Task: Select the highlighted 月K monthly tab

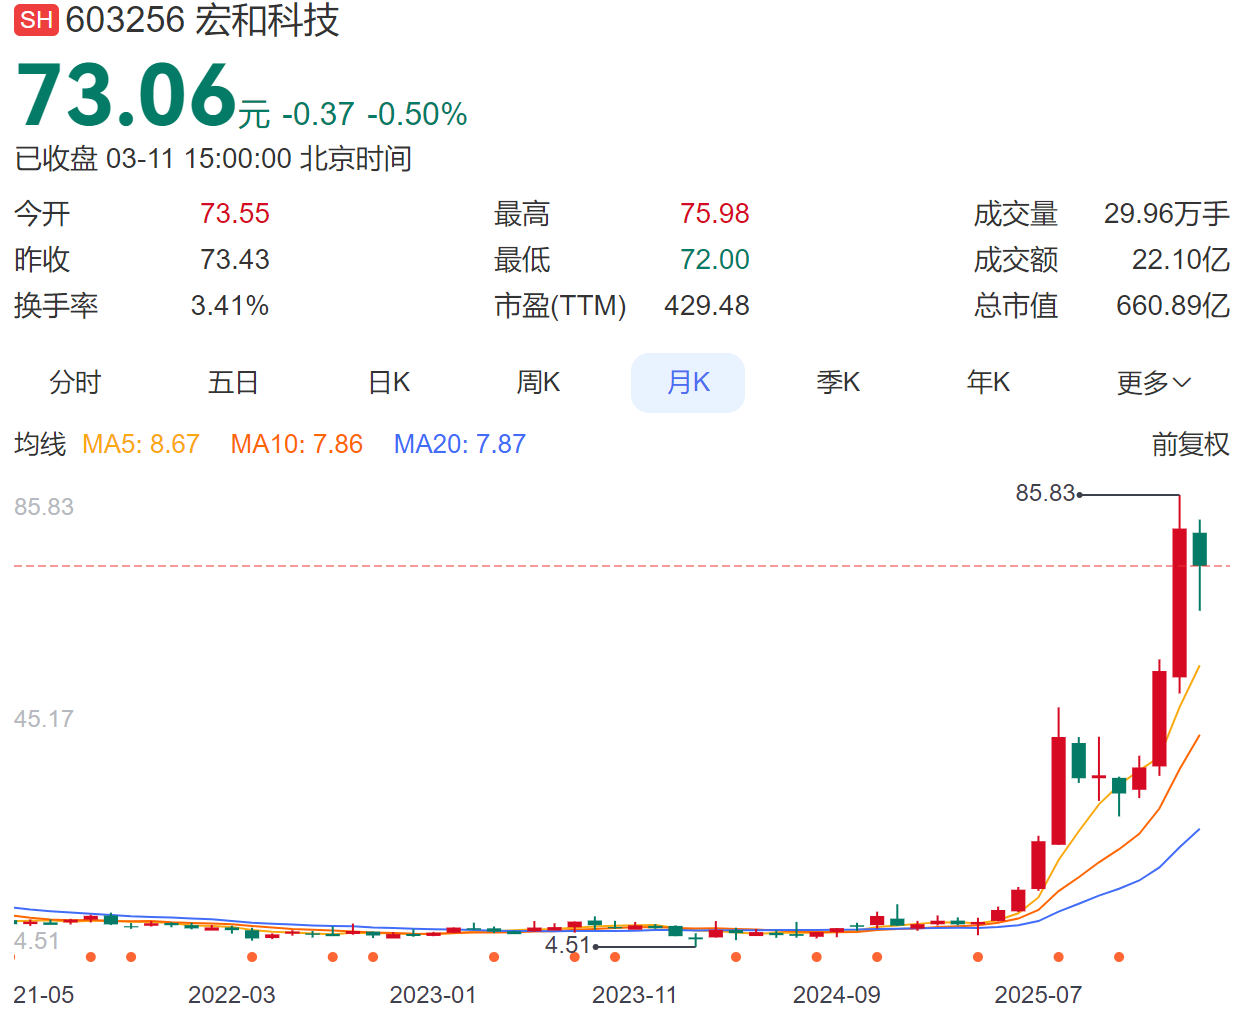Action: (x=688, y=382)
